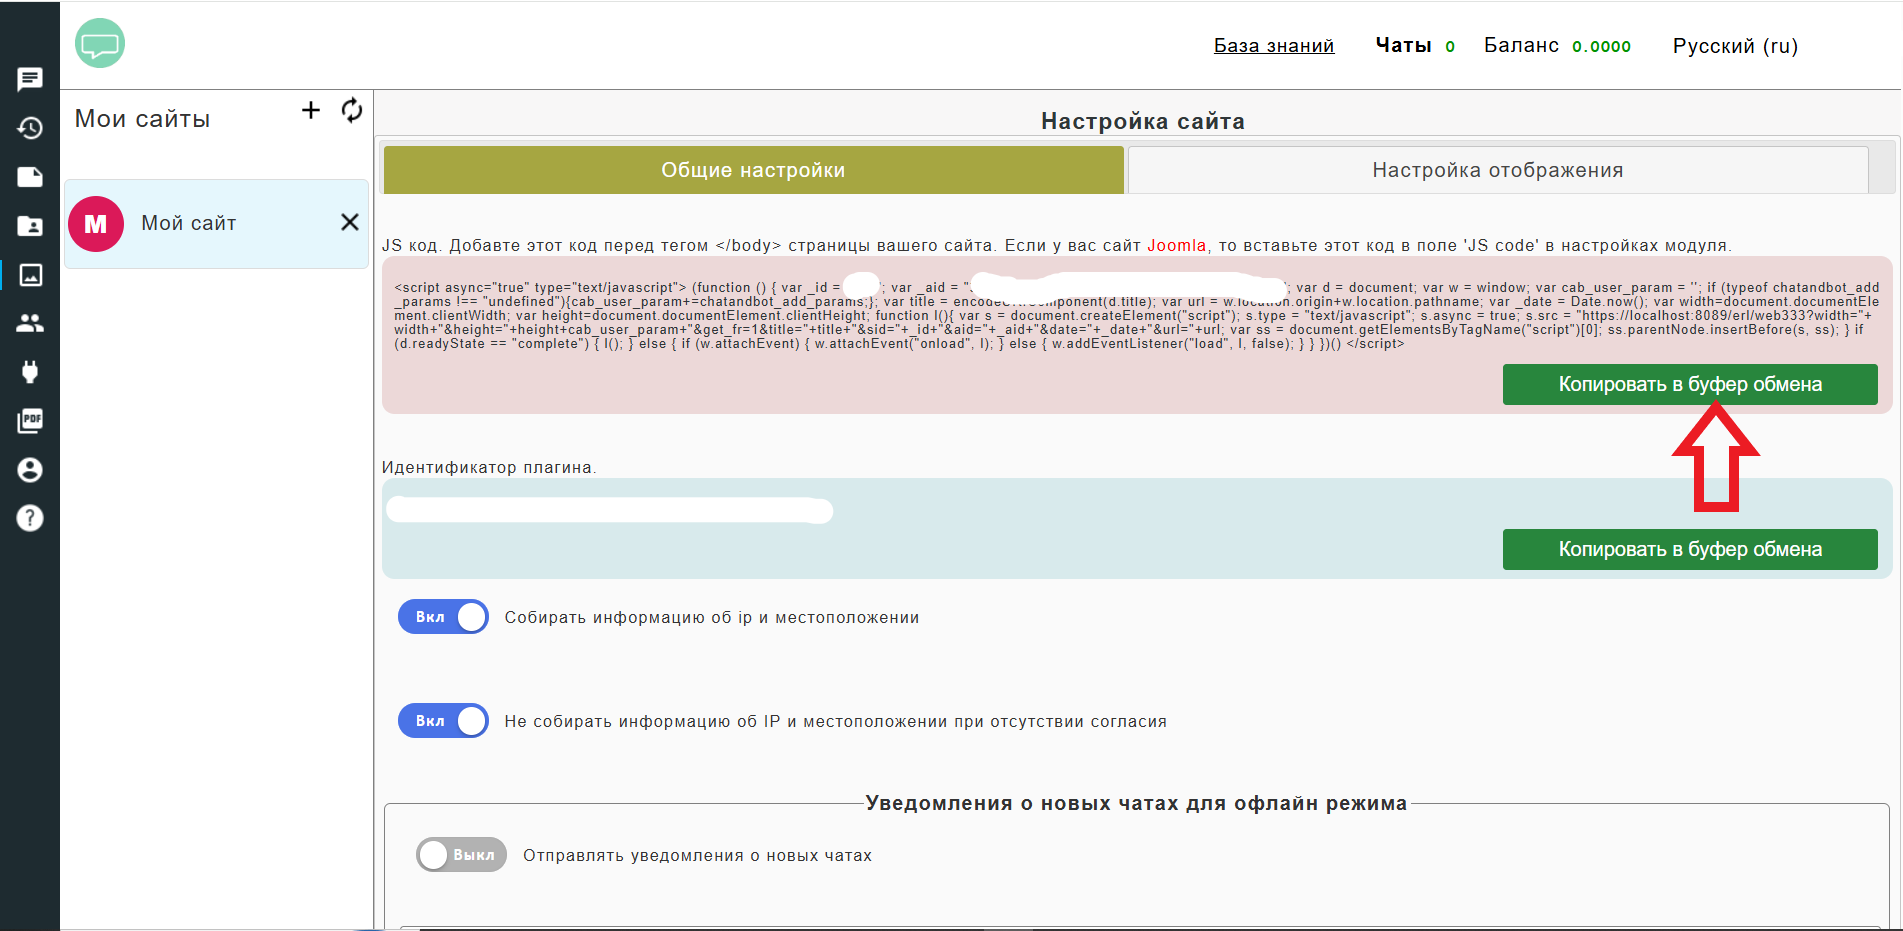This screenshot has height=931, width=1903.
Task: Refresh the Мои сайты list
Action: [x=352, y=110]
